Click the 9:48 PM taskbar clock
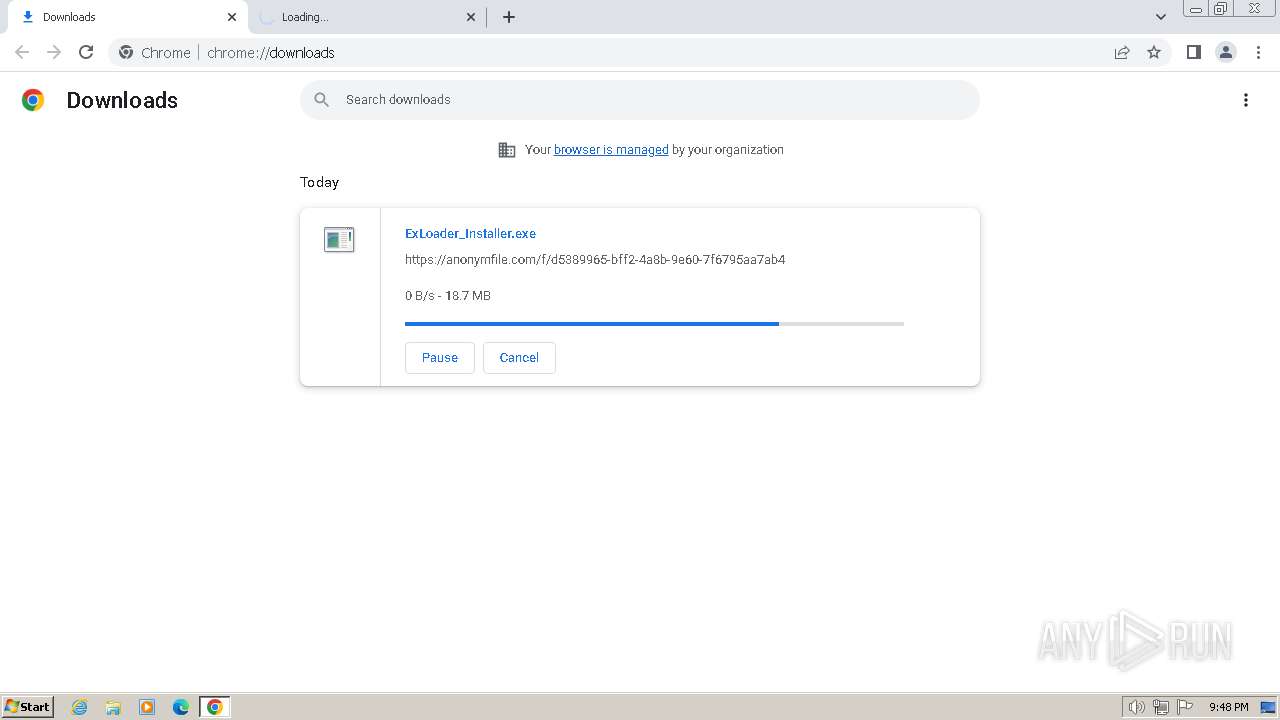The image size is (1280, 720). [x=1228, y=707]
